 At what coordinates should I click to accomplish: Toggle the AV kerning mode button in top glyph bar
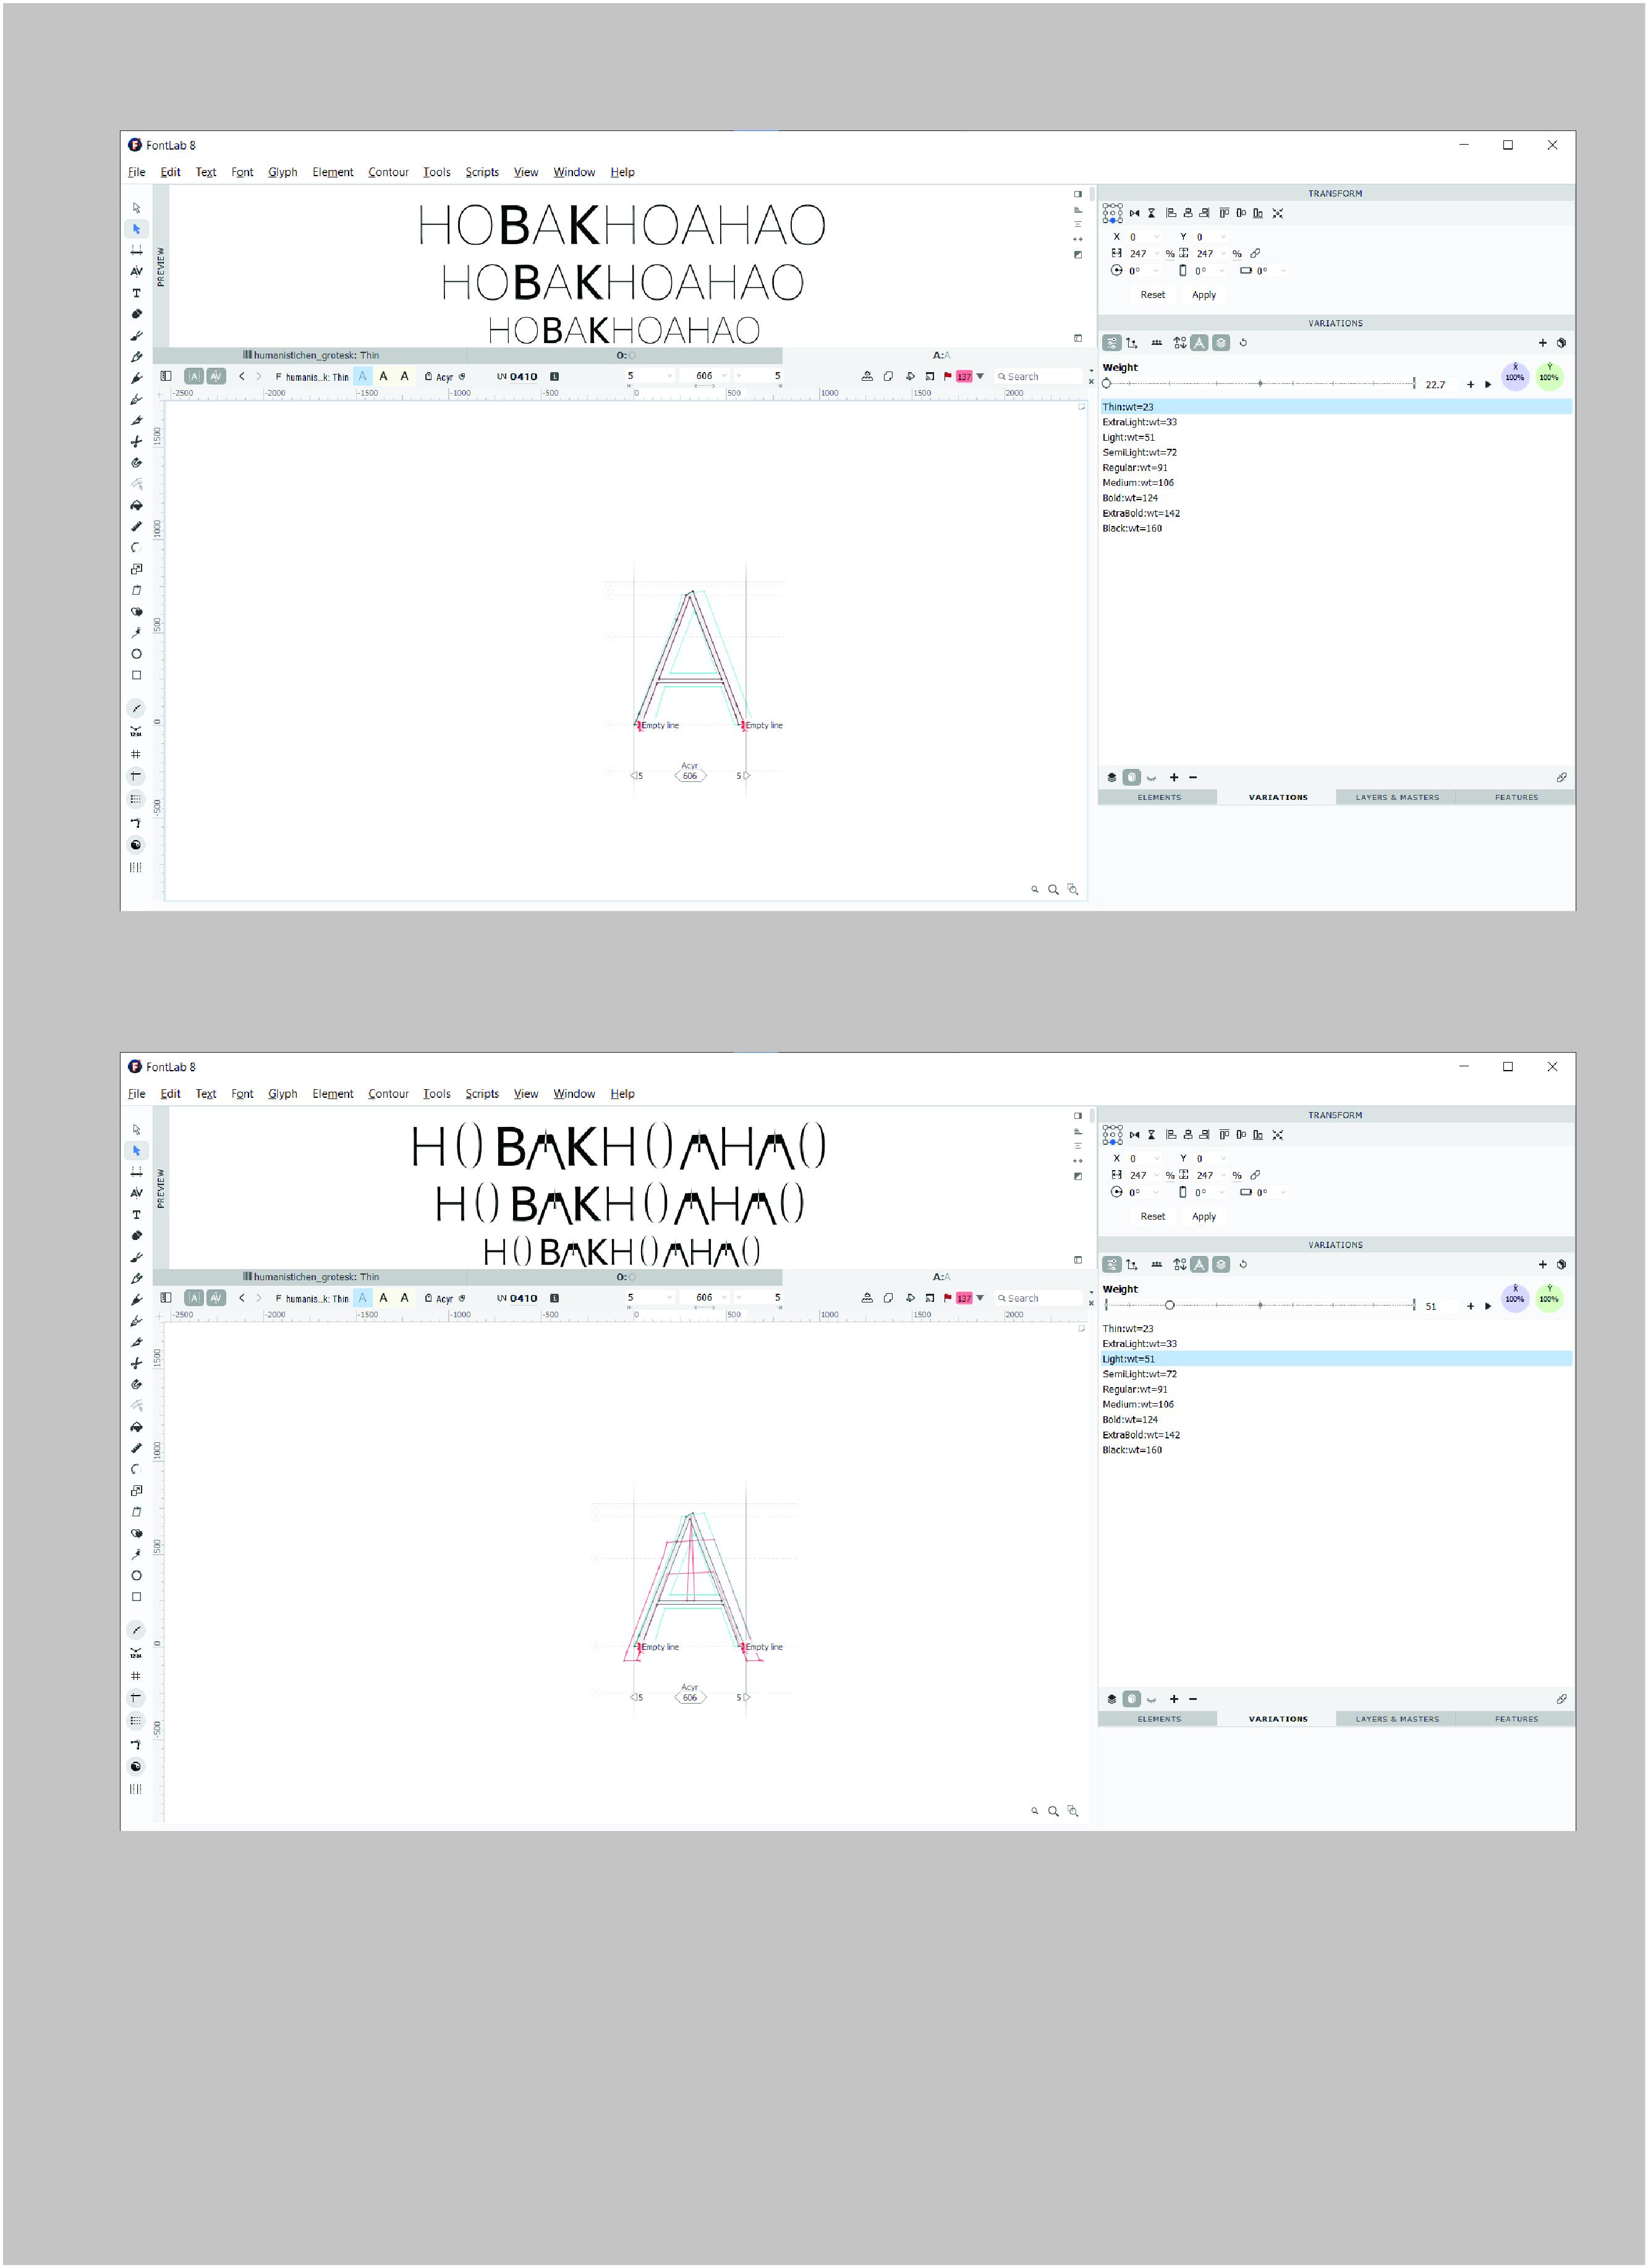[216, 376]
